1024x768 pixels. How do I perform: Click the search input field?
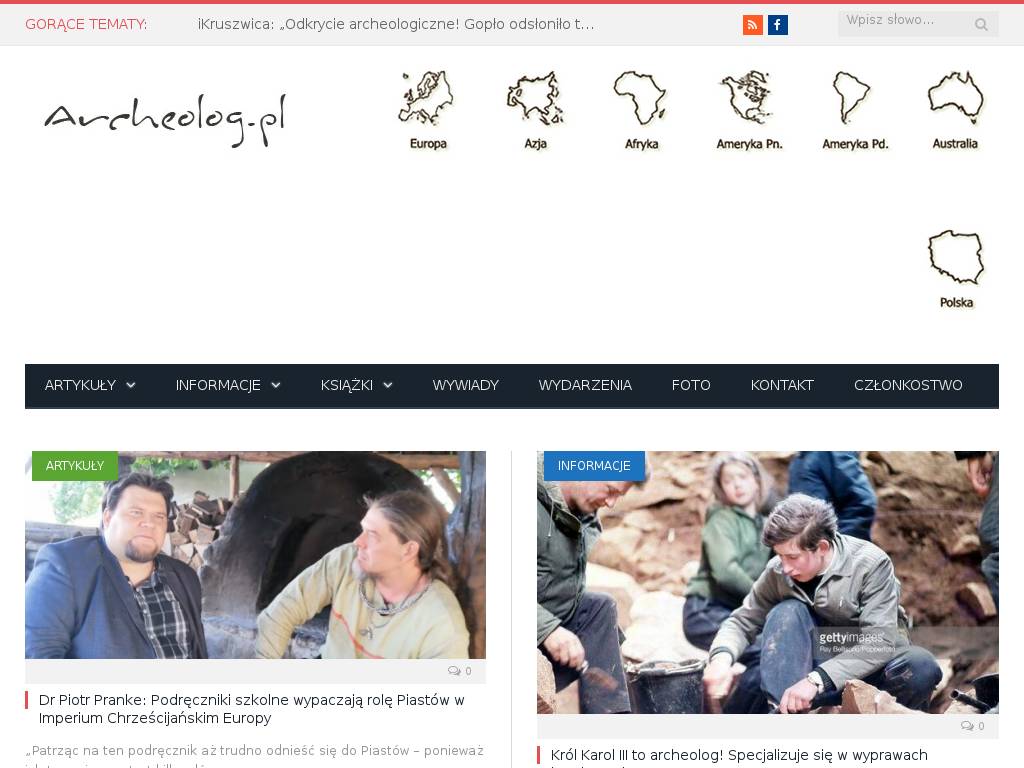tap(900, 21)
